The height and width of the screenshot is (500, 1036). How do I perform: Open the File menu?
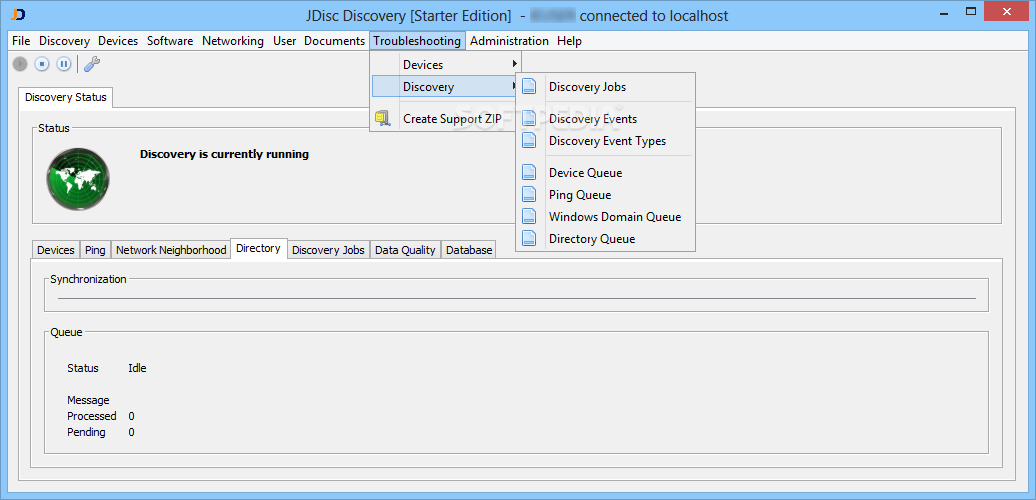pyautogui.click(x=21, y=41)
